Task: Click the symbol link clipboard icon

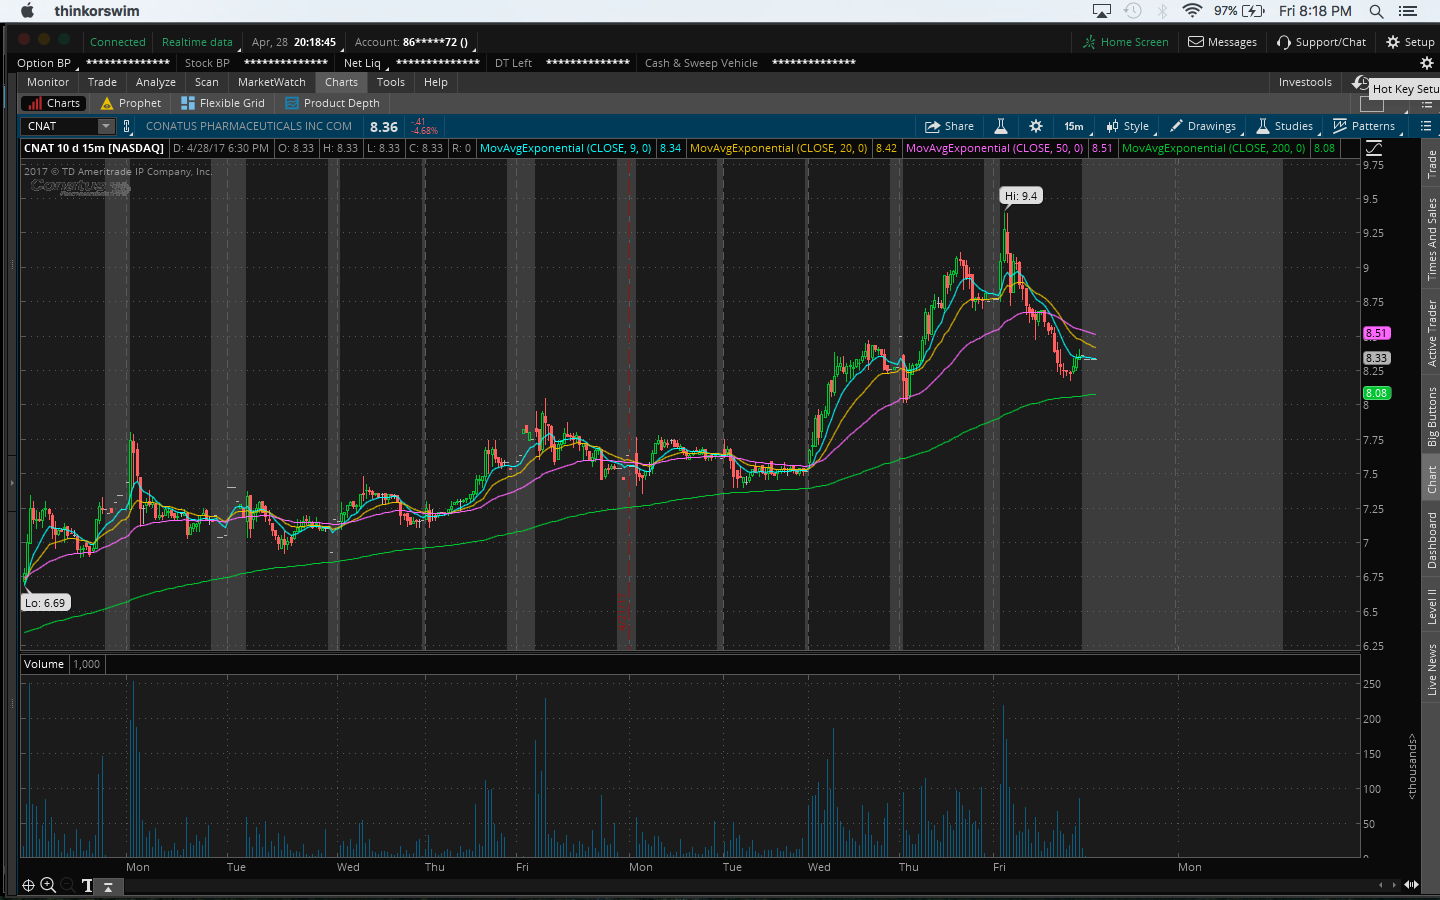Action: [127, 126]
